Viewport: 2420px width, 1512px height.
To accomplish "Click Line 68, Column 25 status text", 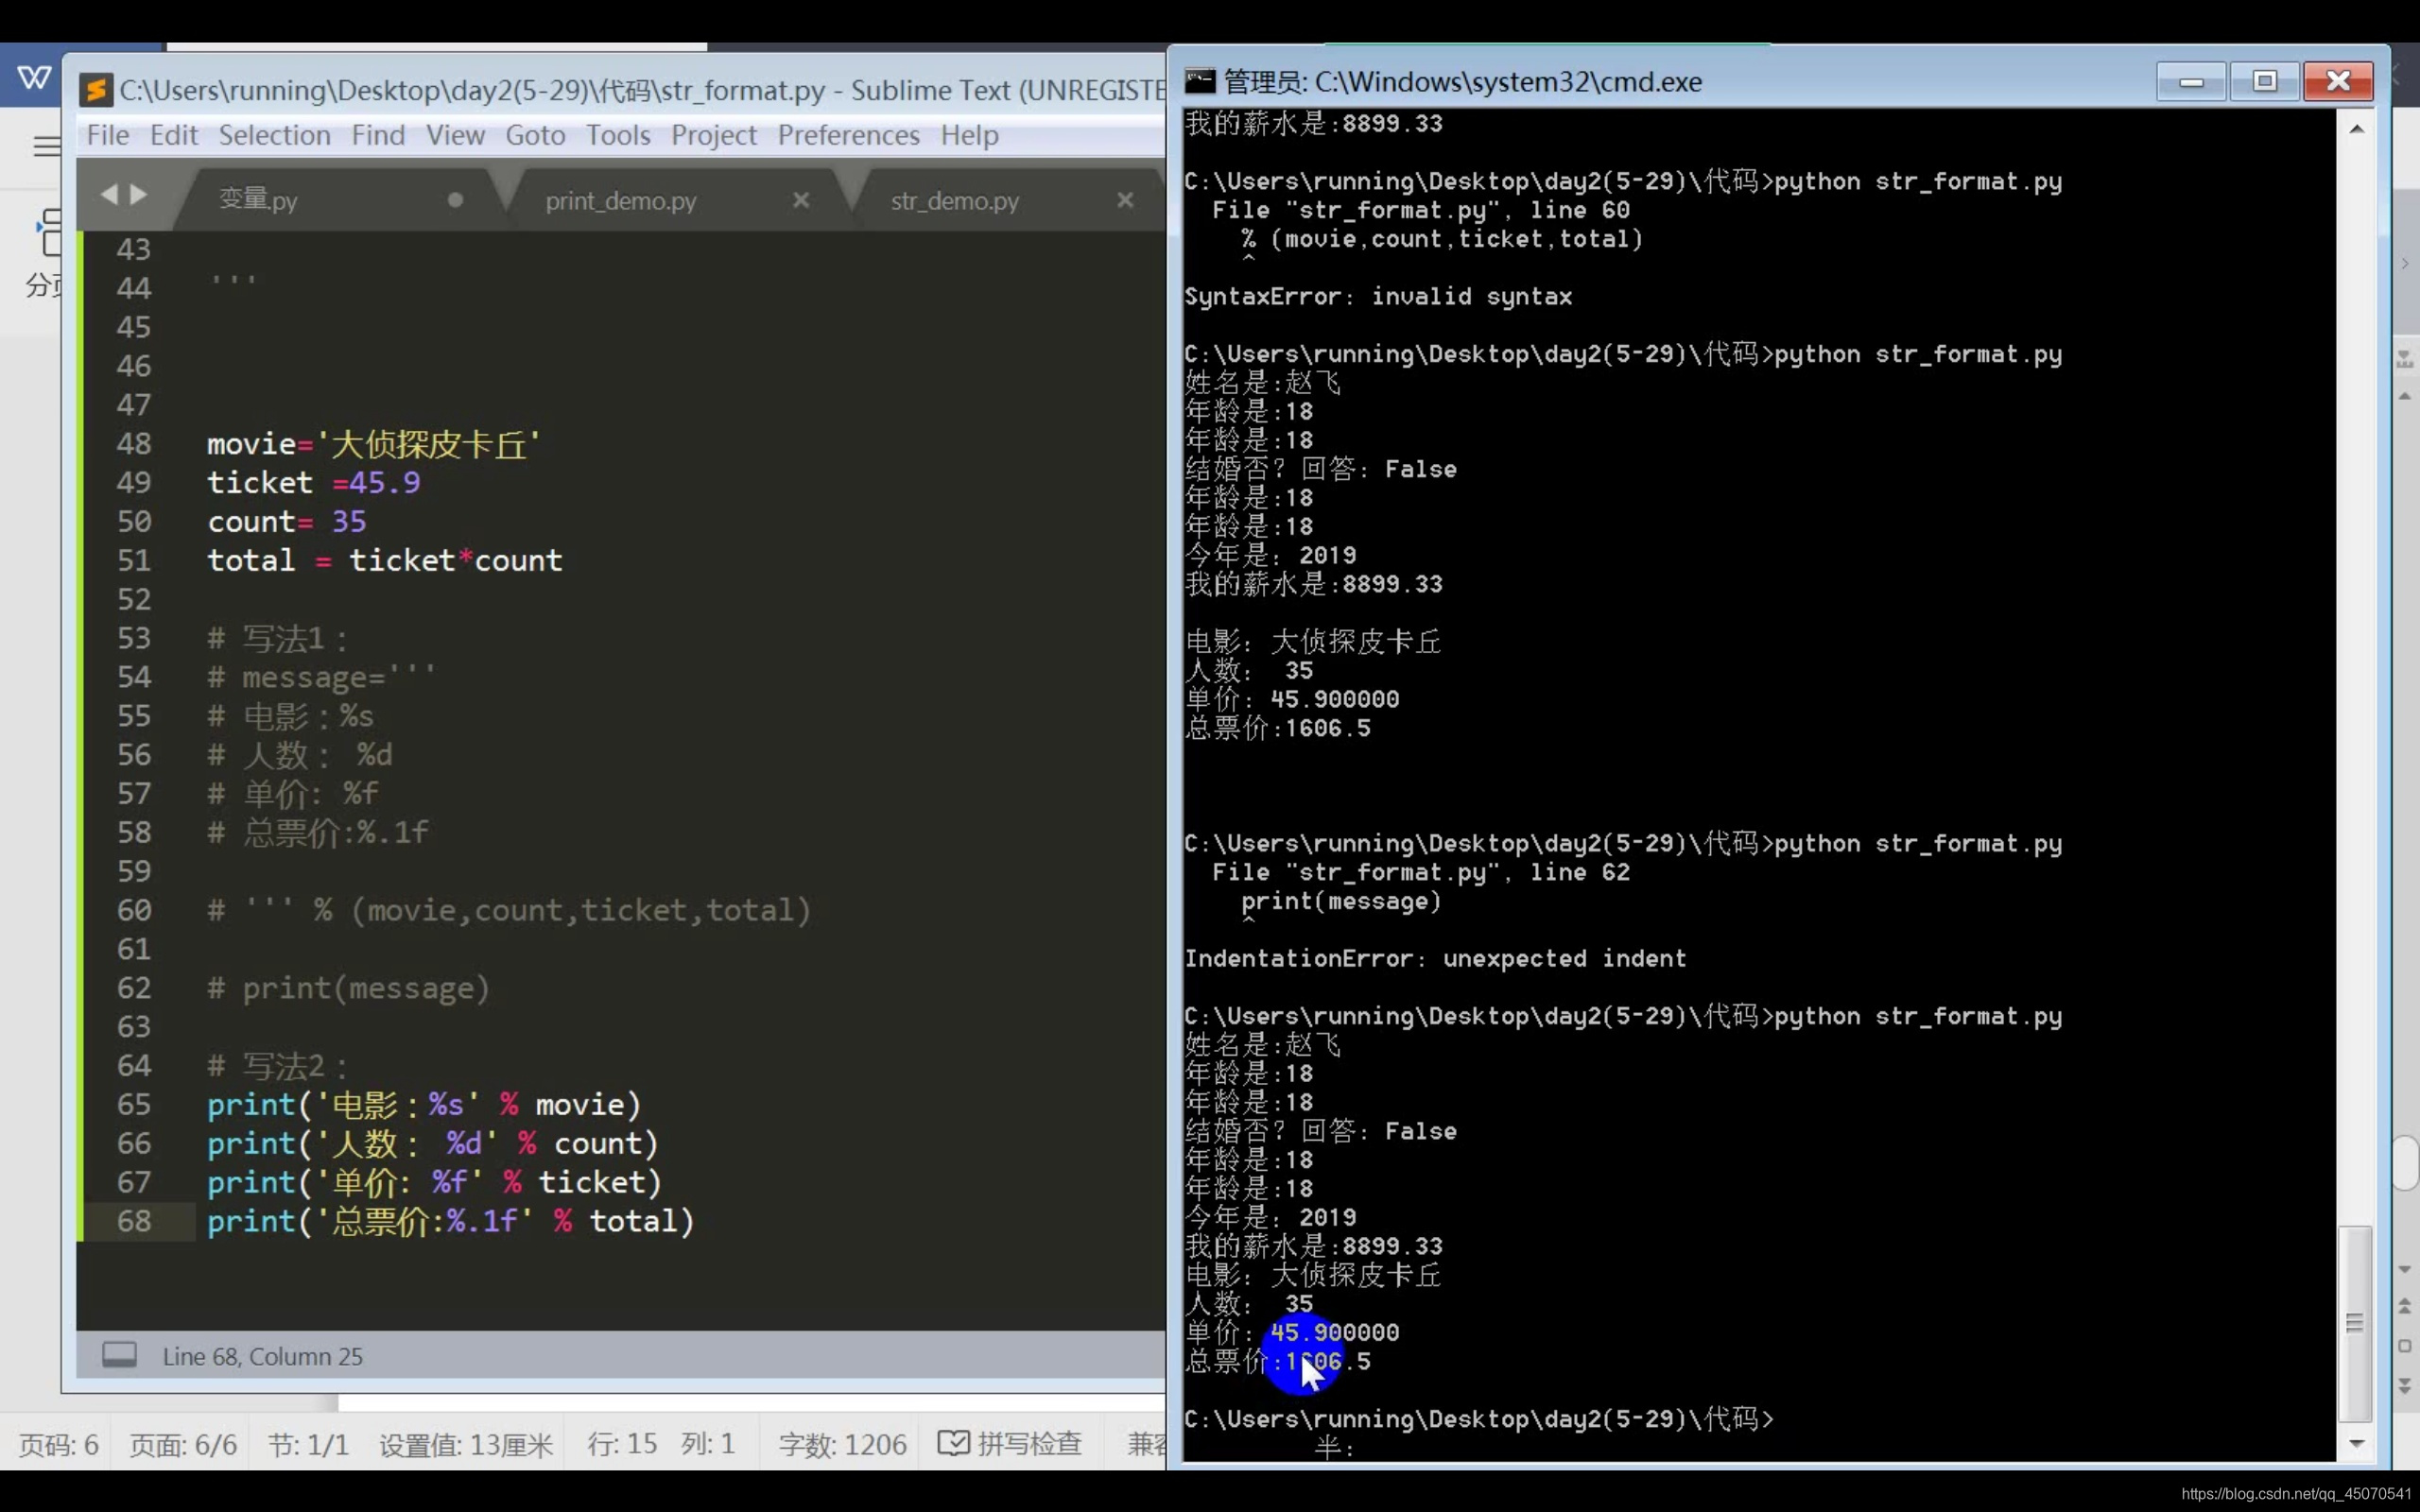I will pyautogui.click(x=262, y=1356).
